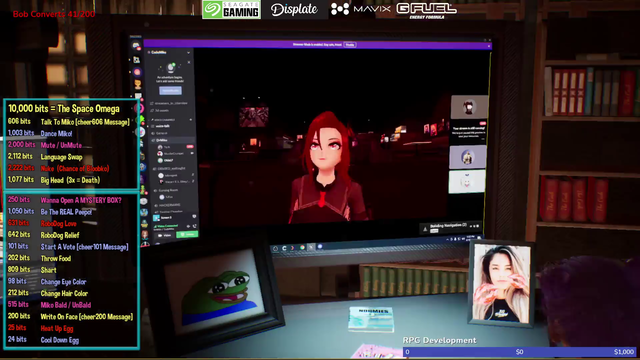Click the blue invite button in Discord card
640x360 pixels.
point(170,91)
